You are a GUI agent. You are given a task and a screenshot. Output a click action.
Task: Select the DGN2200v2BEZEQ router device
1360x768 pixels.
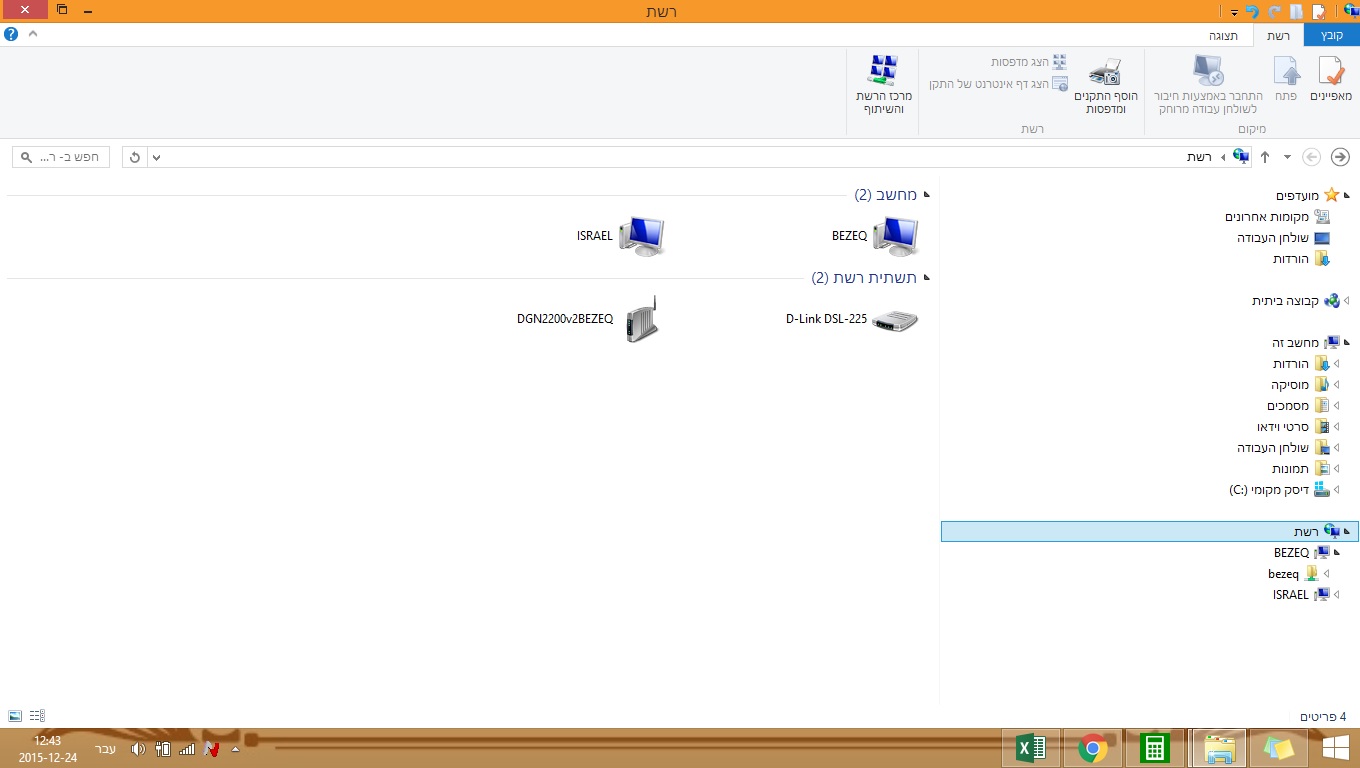[x=588, y=319]
